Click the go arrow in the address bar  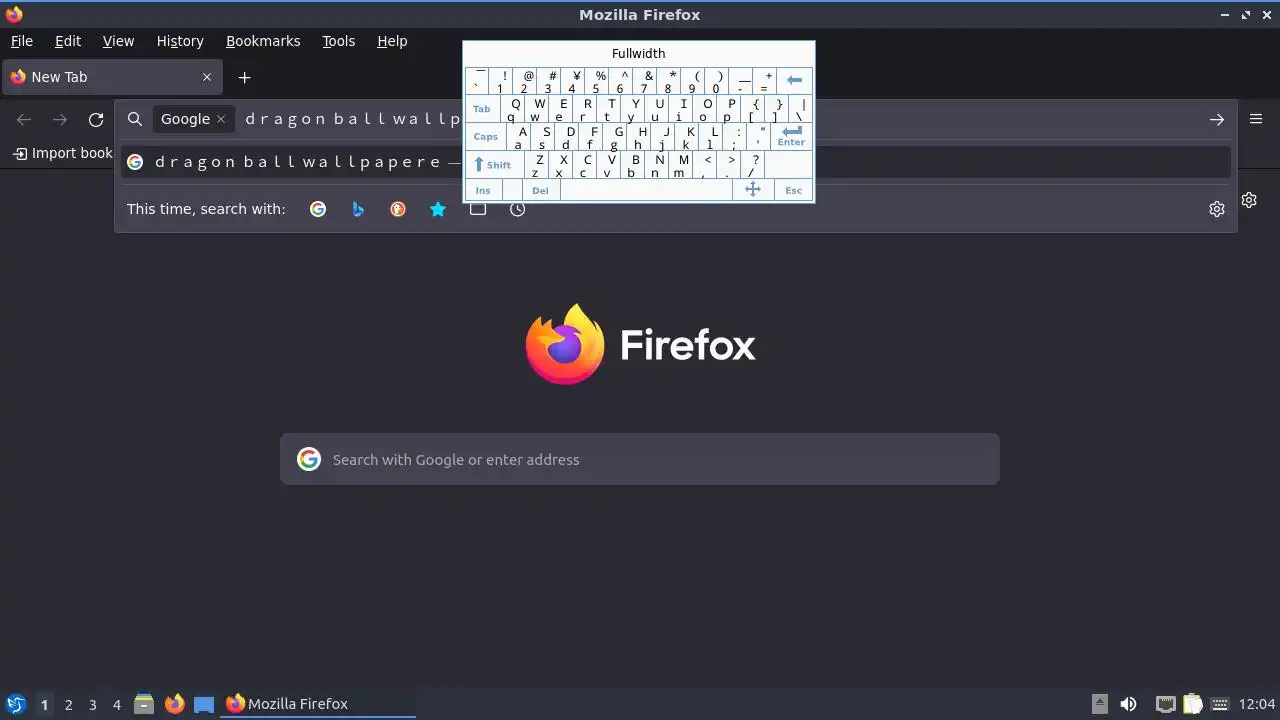pos(1217,120)
